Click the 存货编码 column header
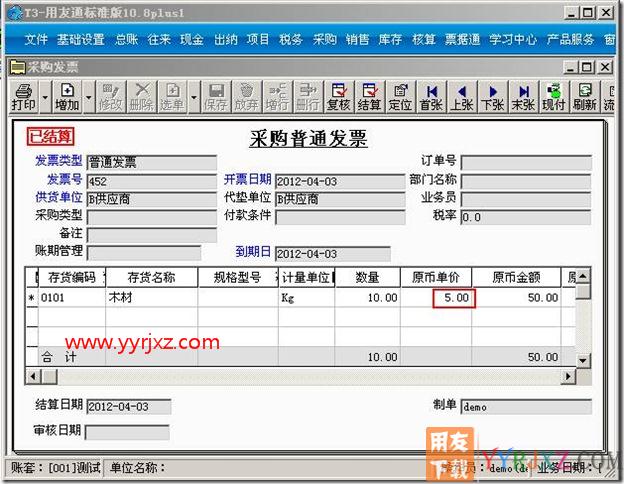 tap(72, 277)
